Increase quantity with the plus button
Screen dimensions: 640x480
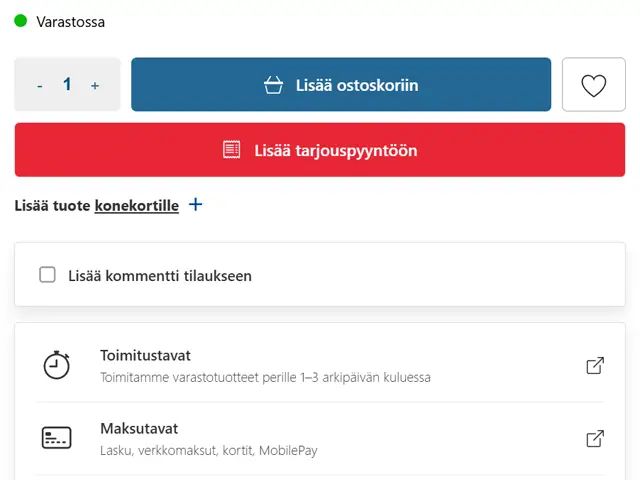tap(95, 85)
